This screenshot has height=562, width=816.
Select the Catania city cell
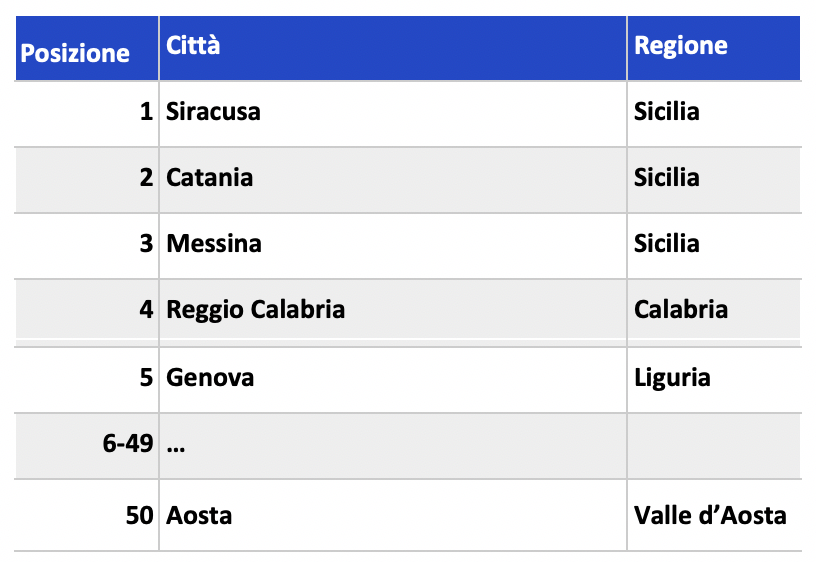(x=210, y=178)
